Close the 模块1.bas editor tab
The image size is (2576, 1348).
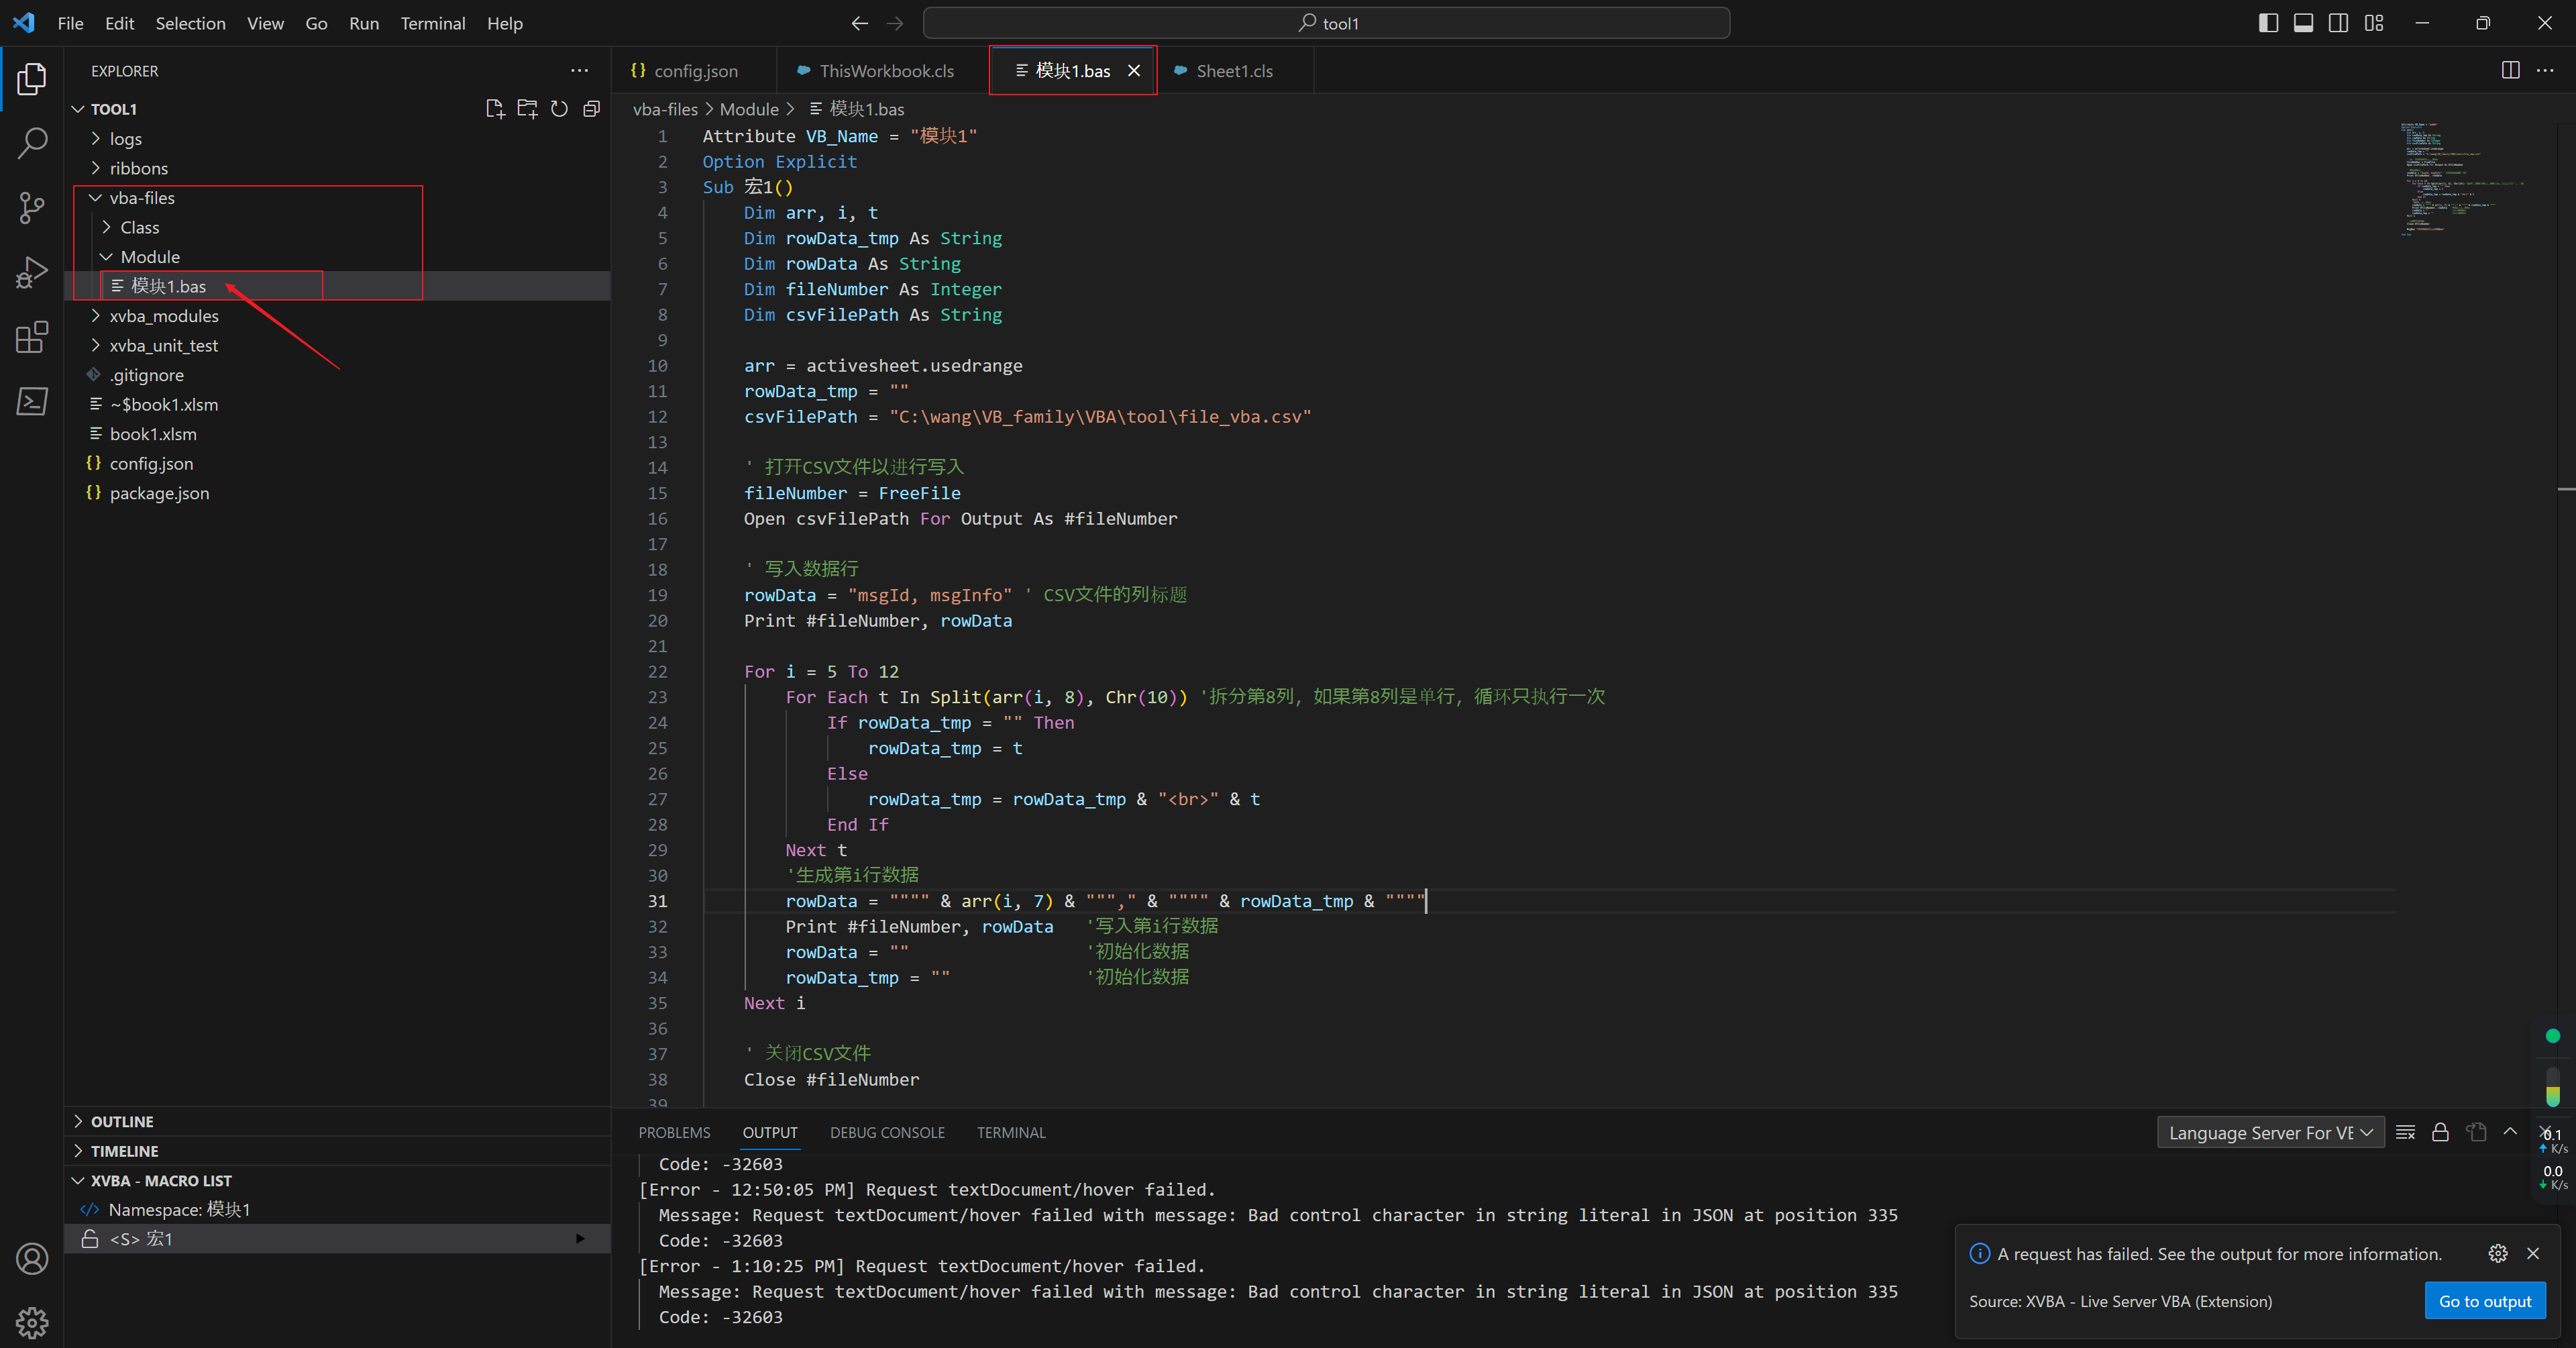pyautogui.click(x=1134, y=70)
